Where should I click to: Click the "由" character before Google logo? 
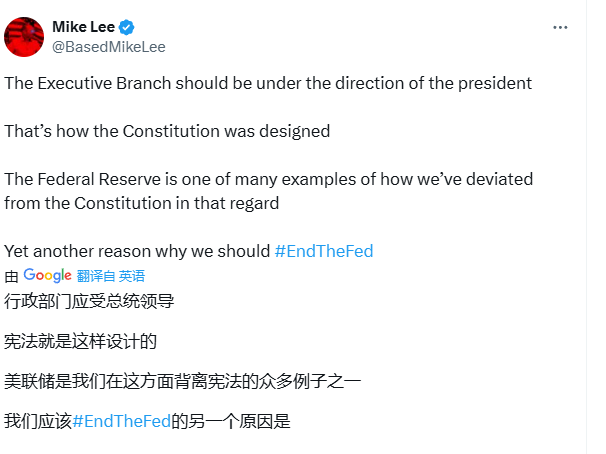(11, 275)
